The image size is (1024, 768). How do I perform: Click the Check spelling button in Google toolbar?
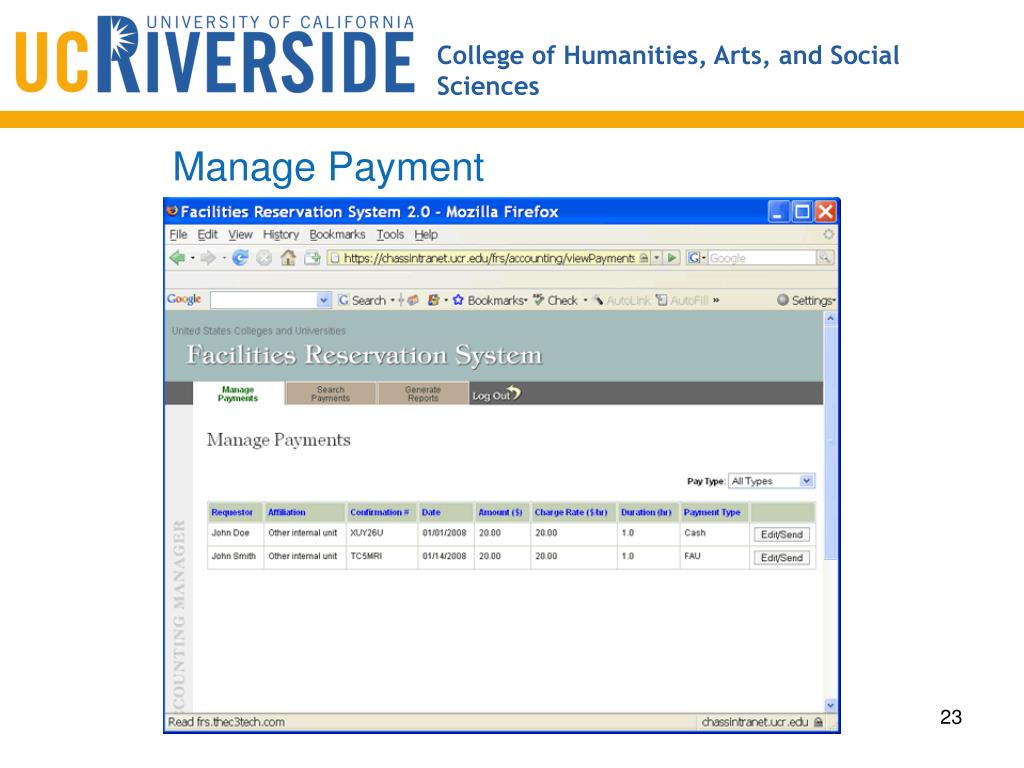(555, 300)
